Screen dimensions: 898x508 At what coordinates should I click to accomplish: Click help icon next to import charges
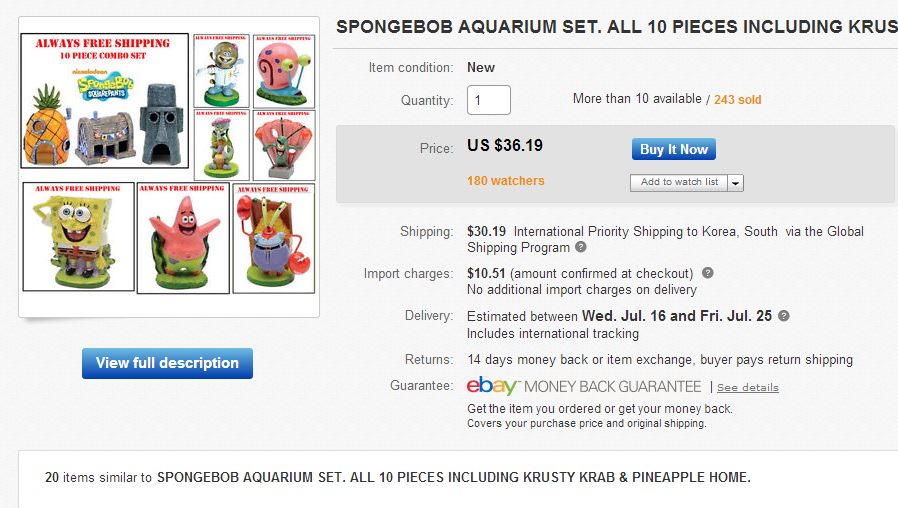click(708, 273)
